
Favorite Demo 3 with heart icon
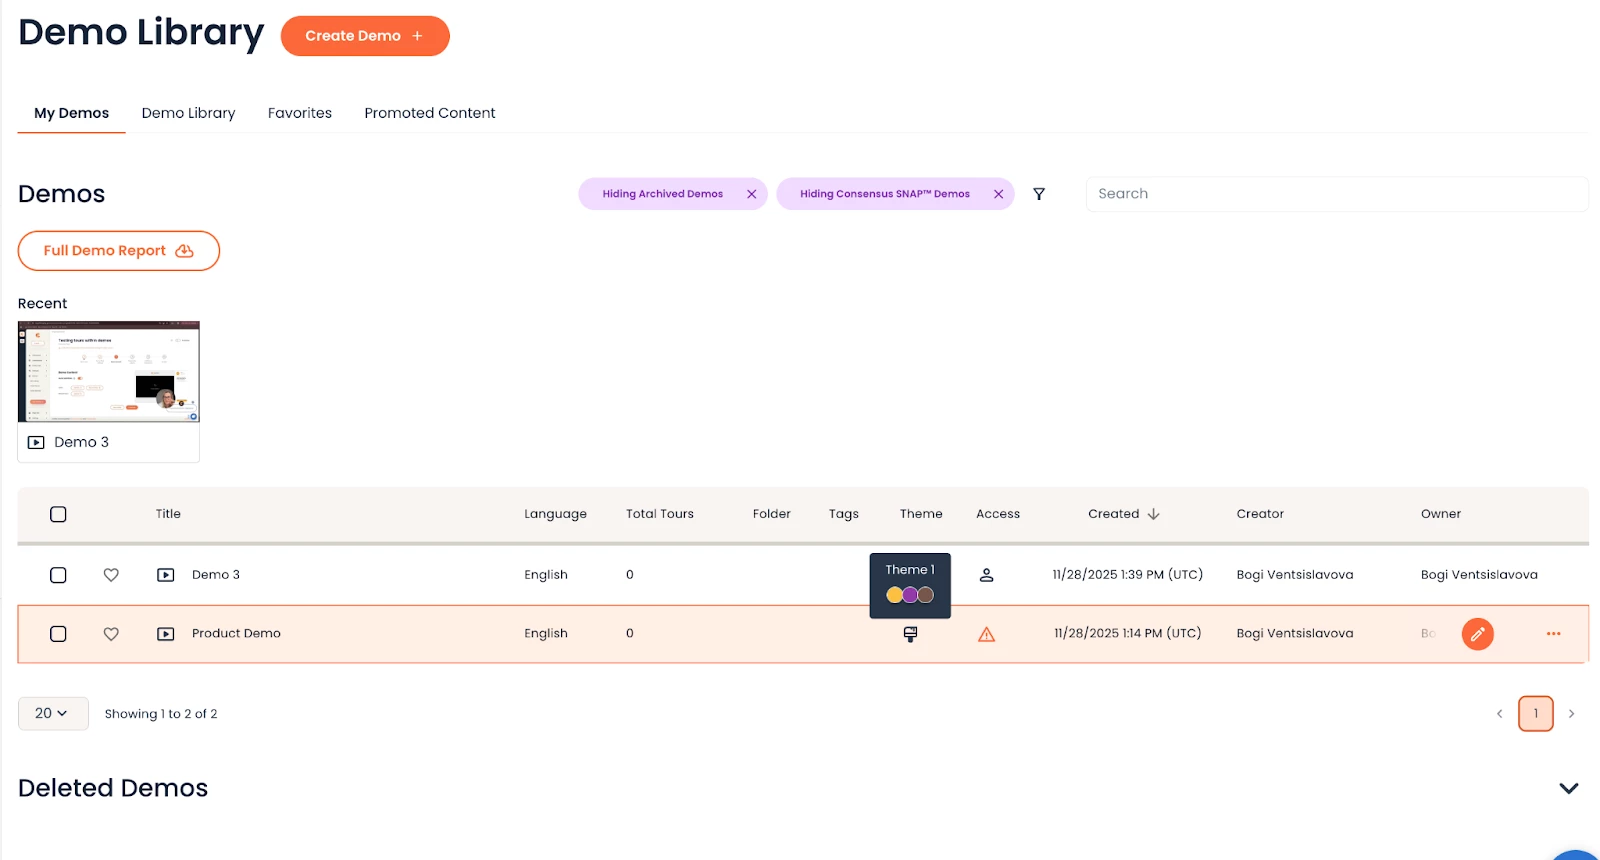tap(111, 575)
